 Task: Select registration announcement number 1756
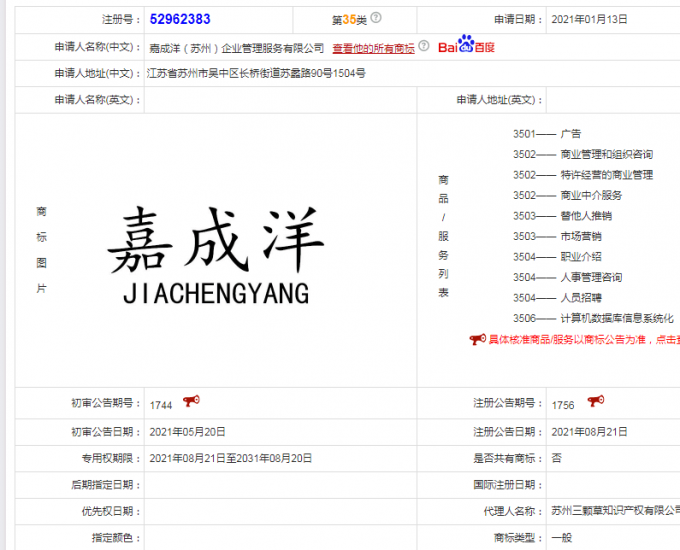click(563, 405)
